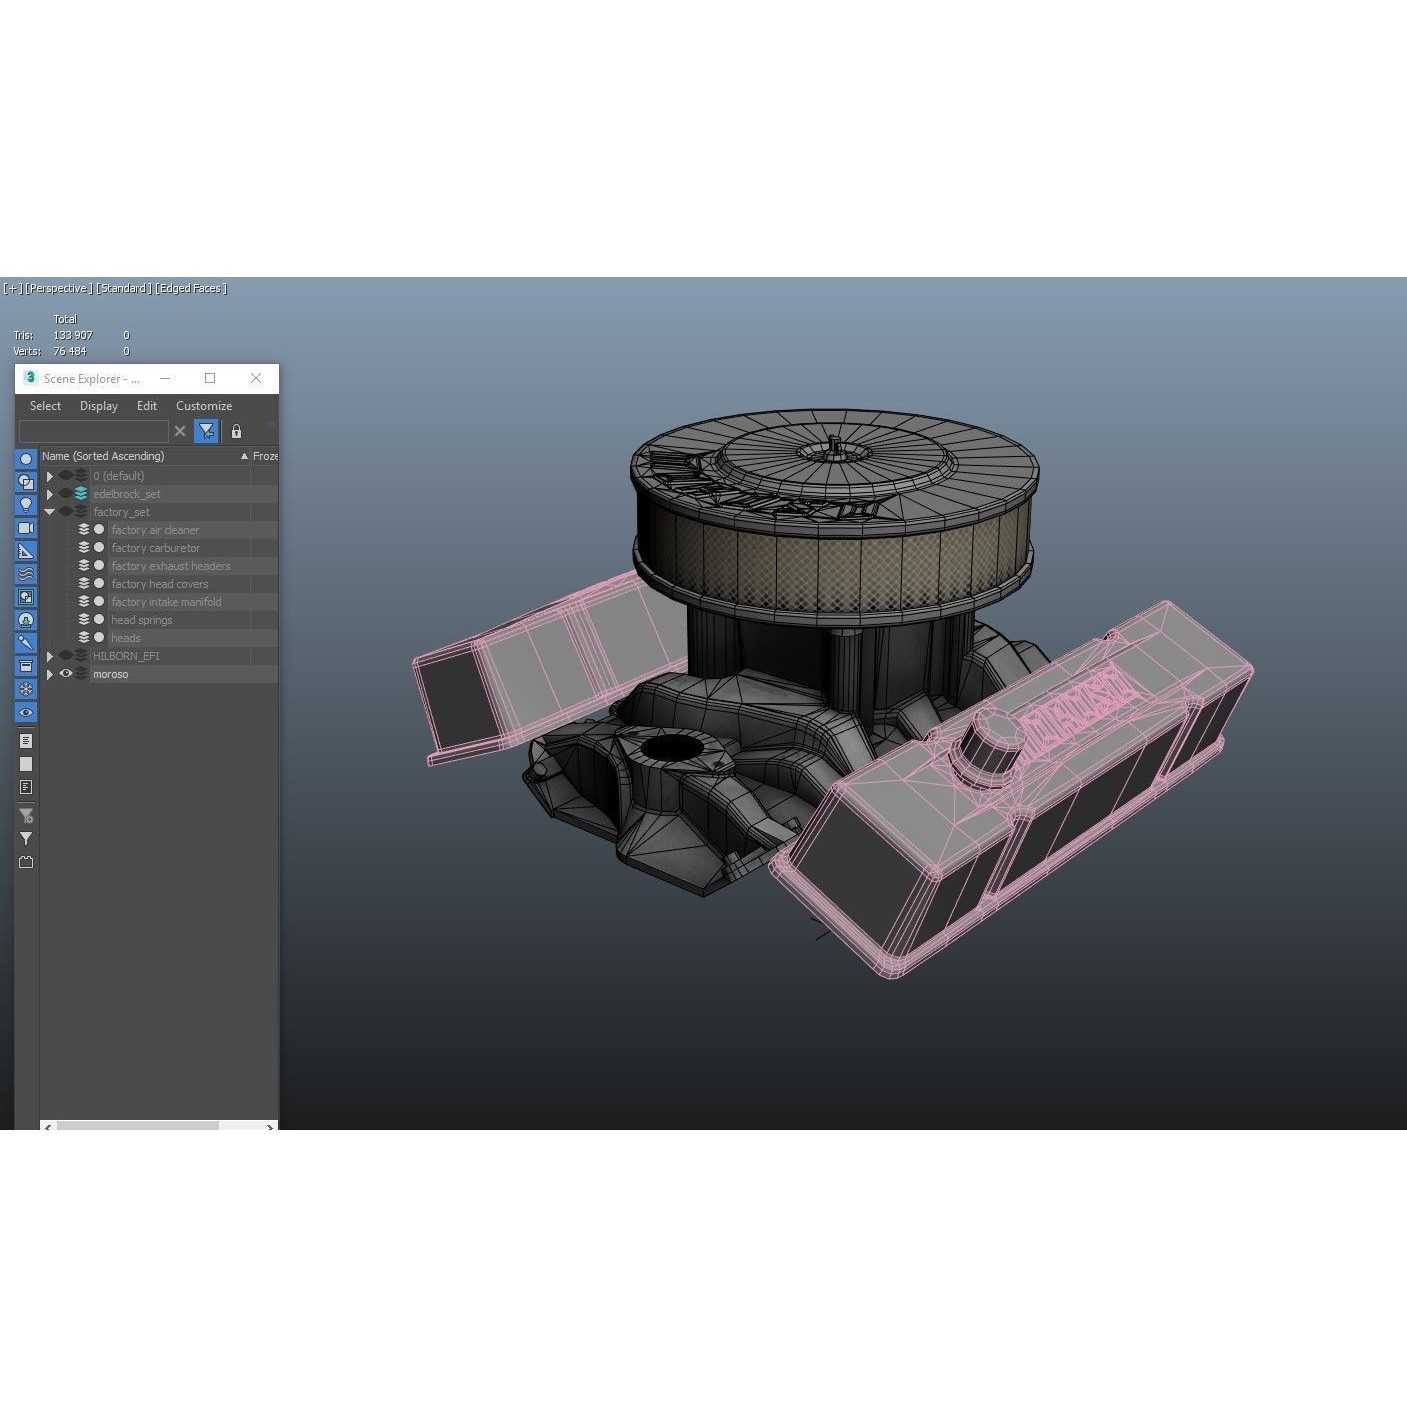The width and height of the screenshot is (1407, 1407).
Task: Clear the search field with the X button
Action: click(180, 431)
